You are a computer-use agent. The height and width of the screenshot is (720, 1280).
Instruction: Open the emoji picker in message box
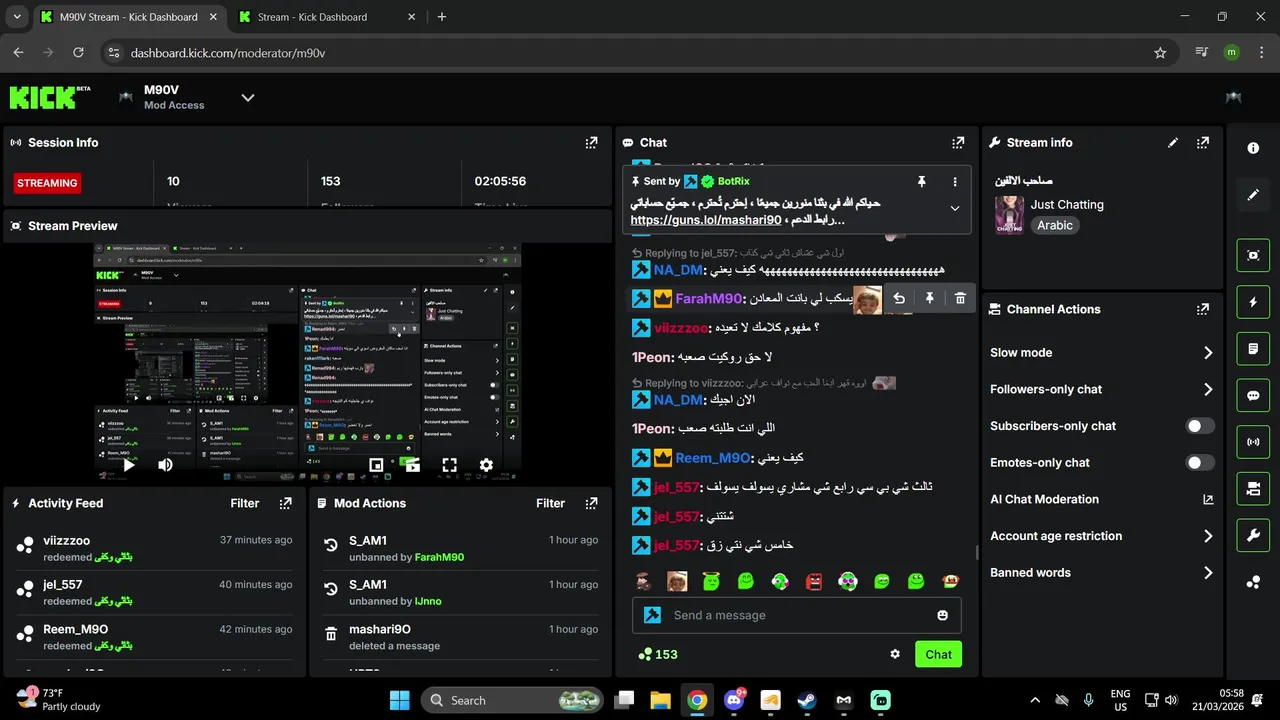pyautogui.click(x=942, y=616)
